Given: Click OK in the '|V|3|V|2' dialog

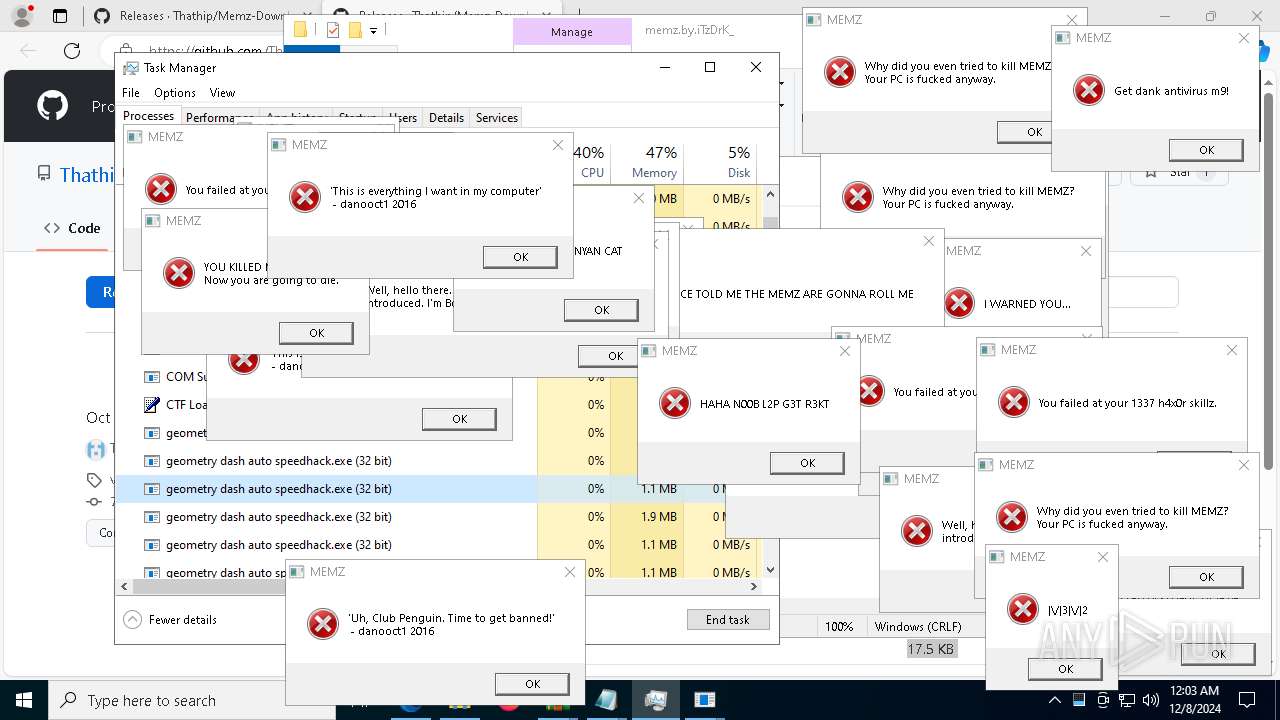Looking at the screenshot, I should (1065, 669).
